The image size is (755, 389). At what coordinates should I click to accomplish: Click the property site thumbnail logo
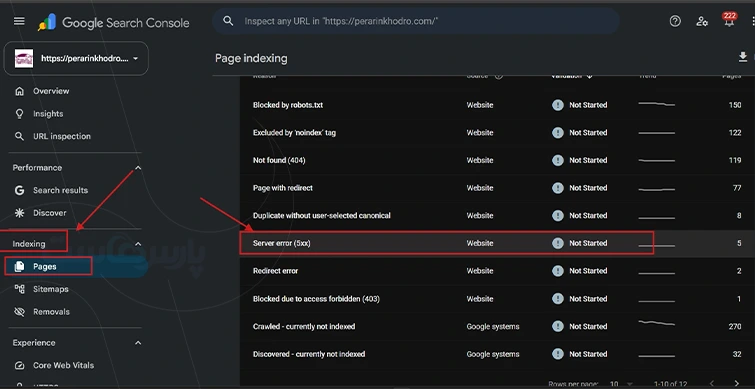[x=24, y=59]
